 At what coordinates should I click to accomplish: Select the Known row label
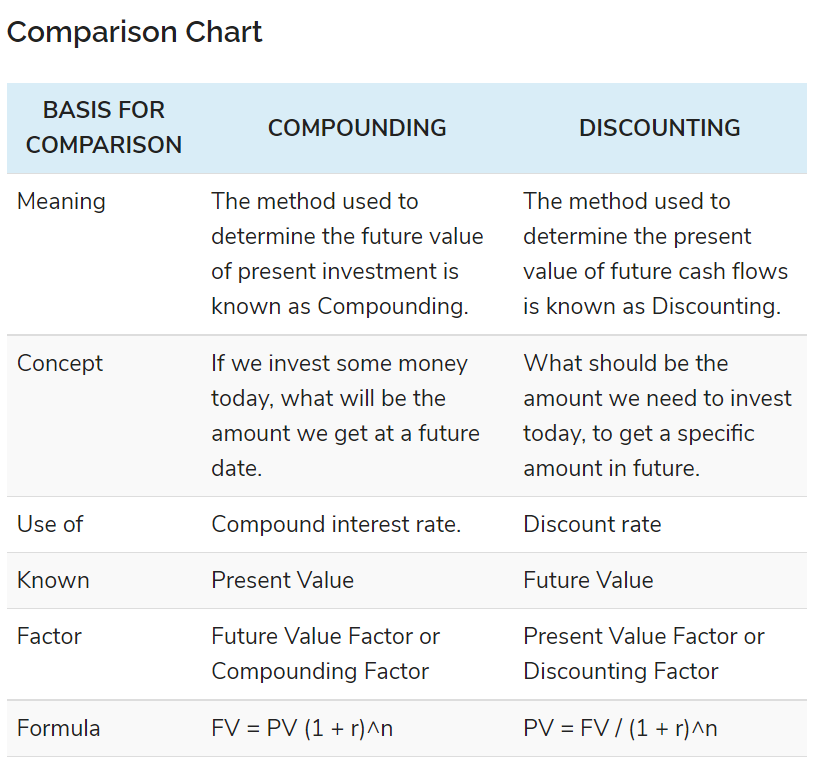(x=53, y=580)
